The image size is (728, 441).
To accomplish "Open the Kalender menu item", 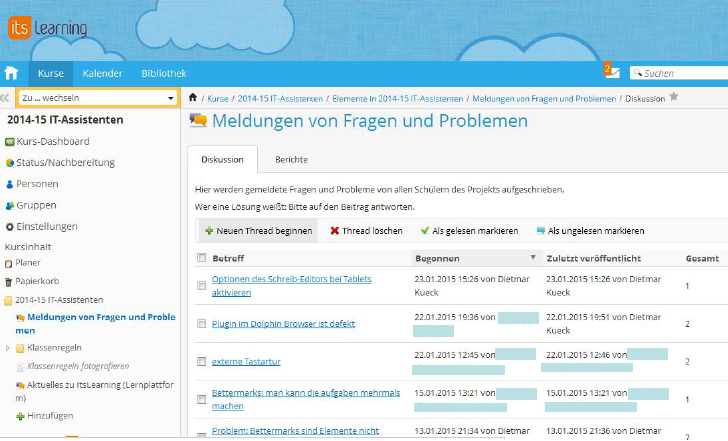I will [102, 73].
